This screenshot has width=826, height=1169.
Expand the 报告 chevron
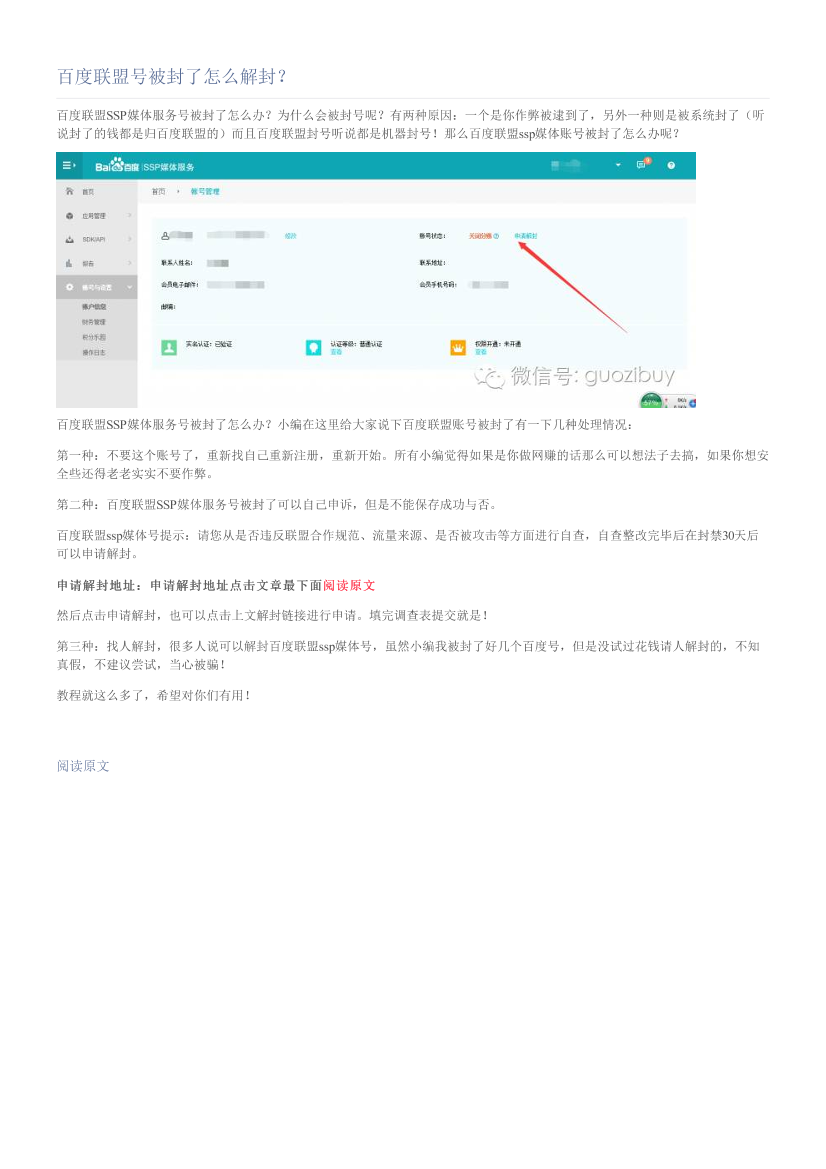130,263
